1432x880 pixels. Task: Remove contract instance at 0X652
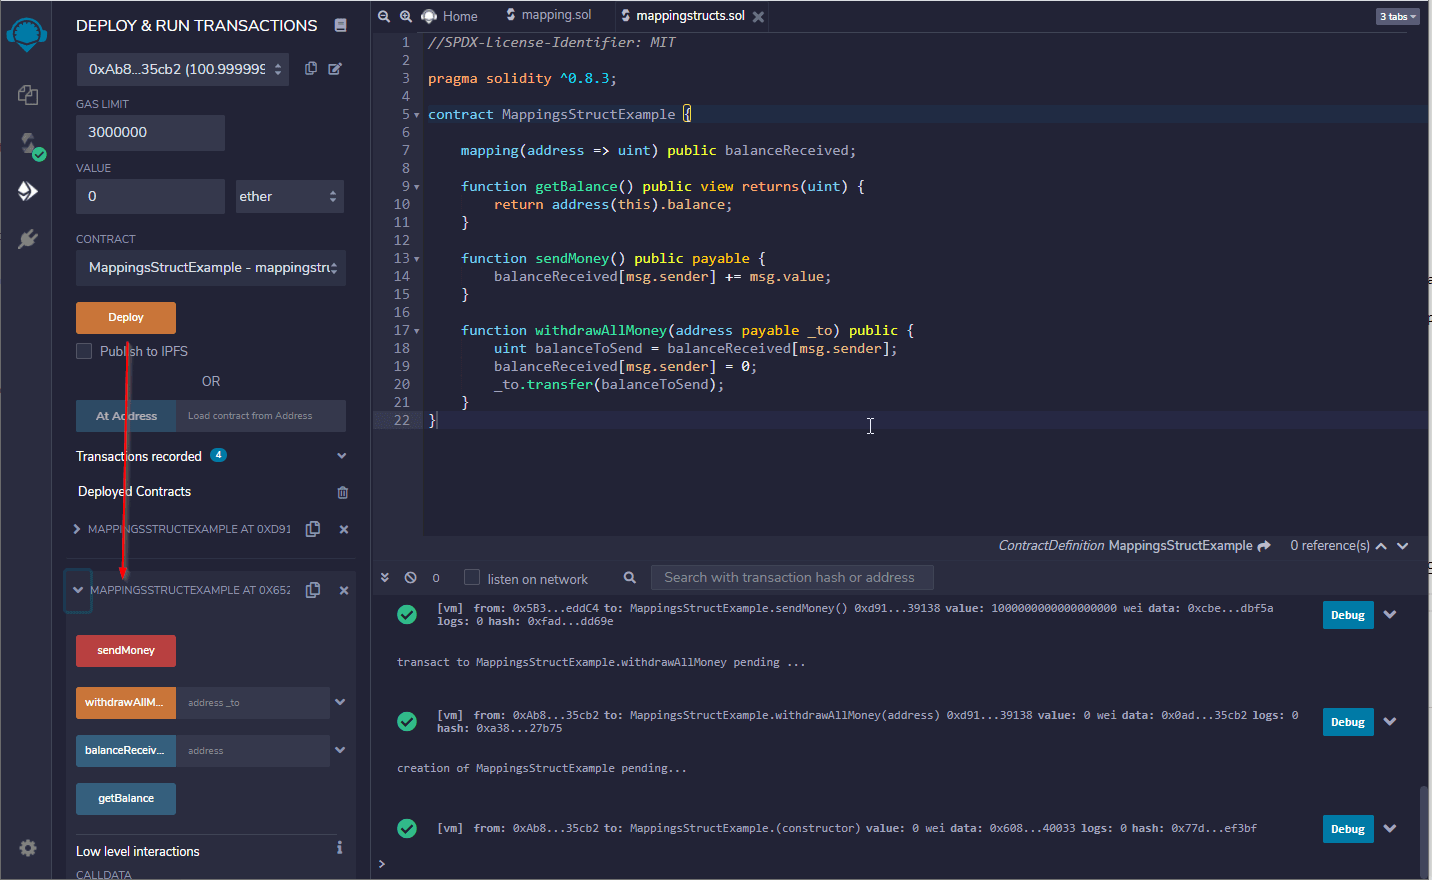(344, 590)
